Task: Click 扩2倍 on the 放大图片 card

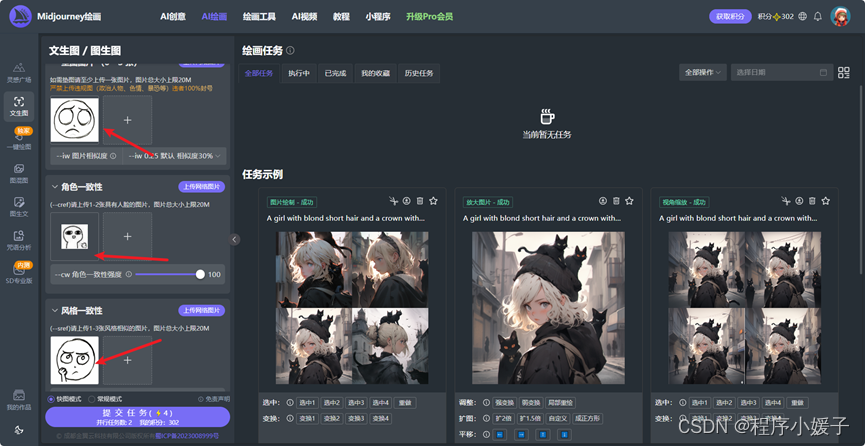Action: [504, 418]
